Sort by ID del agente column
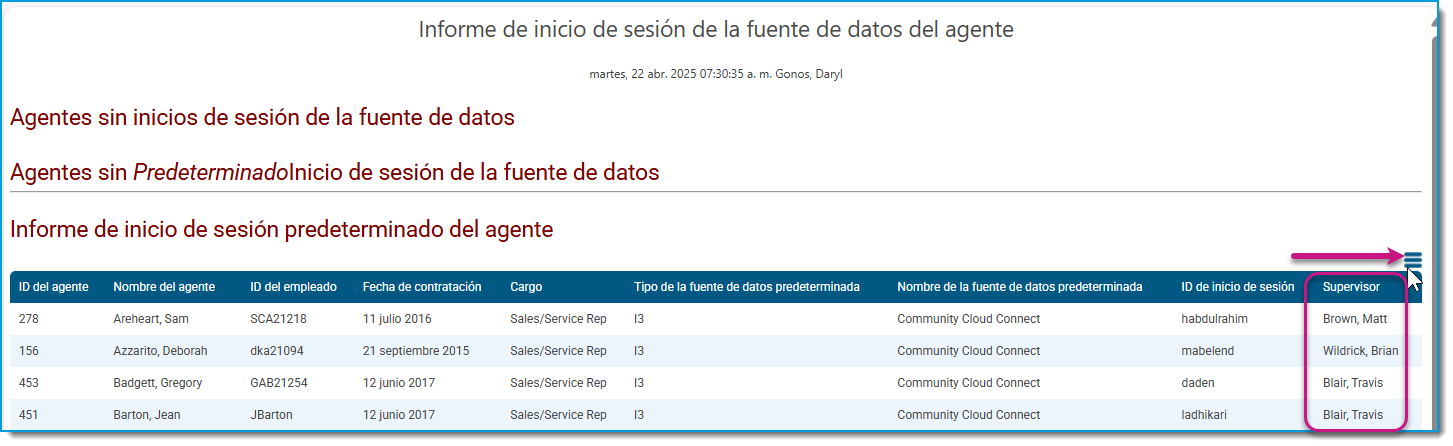Screen dimensions: 1453x446 [x=53, y=287]
